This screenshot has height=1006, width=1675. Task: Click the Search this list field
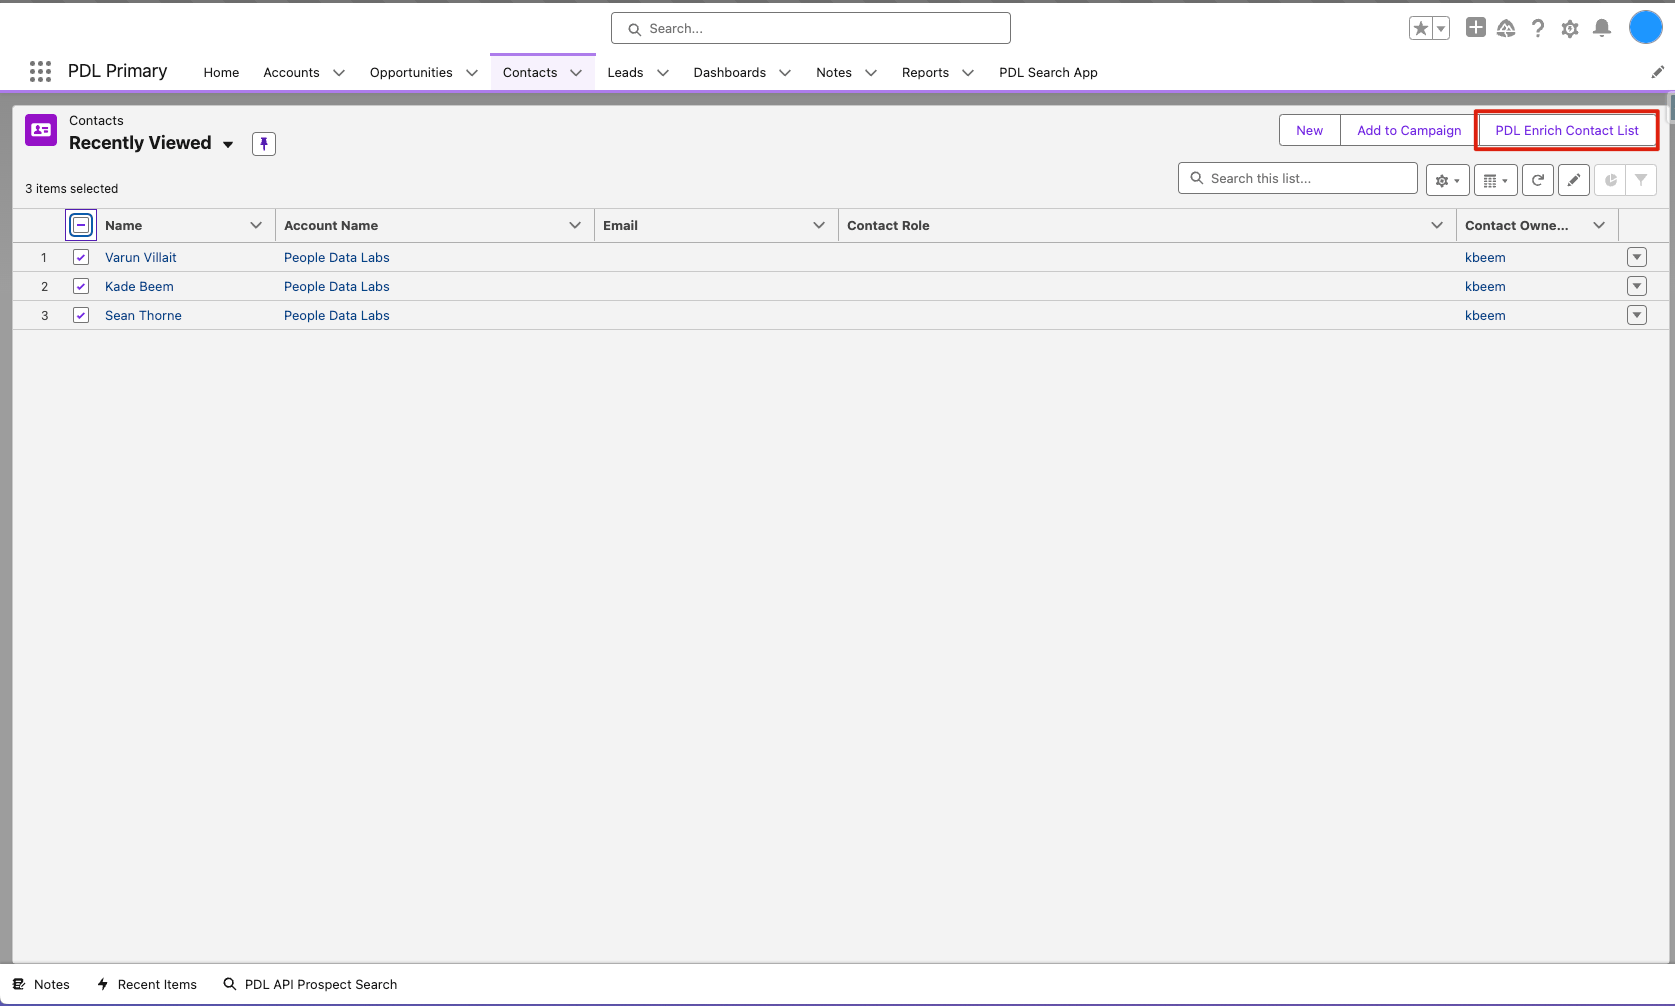[1298, 178]
